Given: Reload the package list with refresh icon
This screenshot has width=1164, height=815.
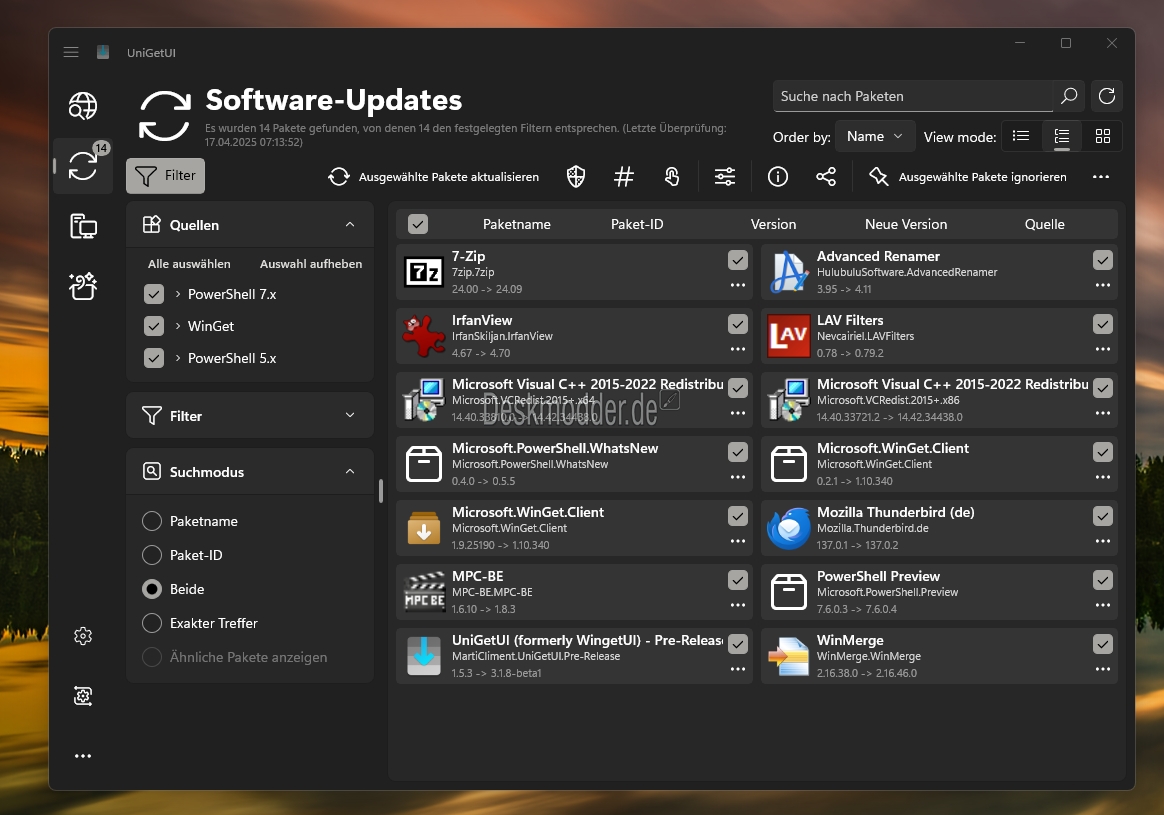Looking at the screenshot, I should click(x=1107, y=96).
